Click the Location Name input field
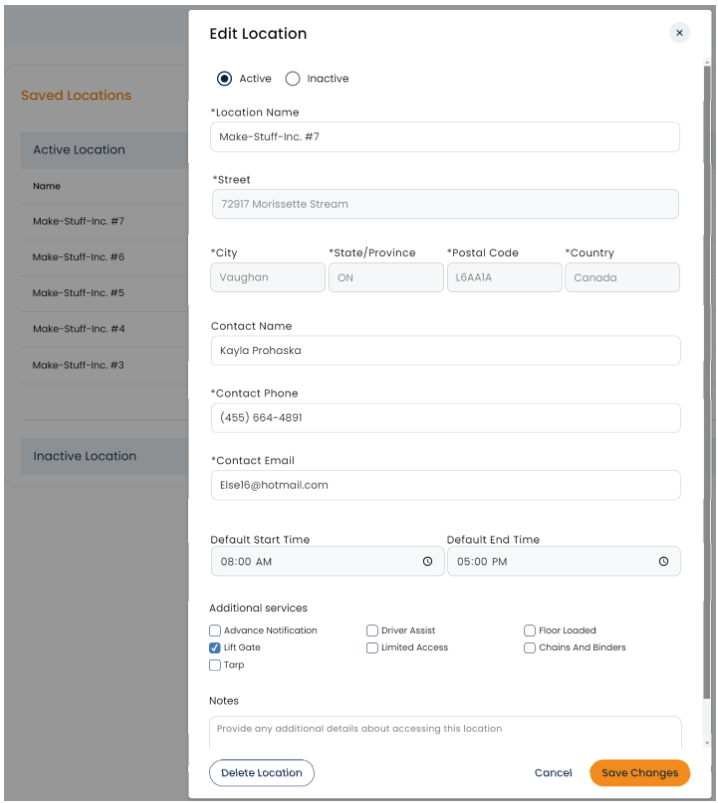This screenshot has width=718, height=803. (445, 137)
